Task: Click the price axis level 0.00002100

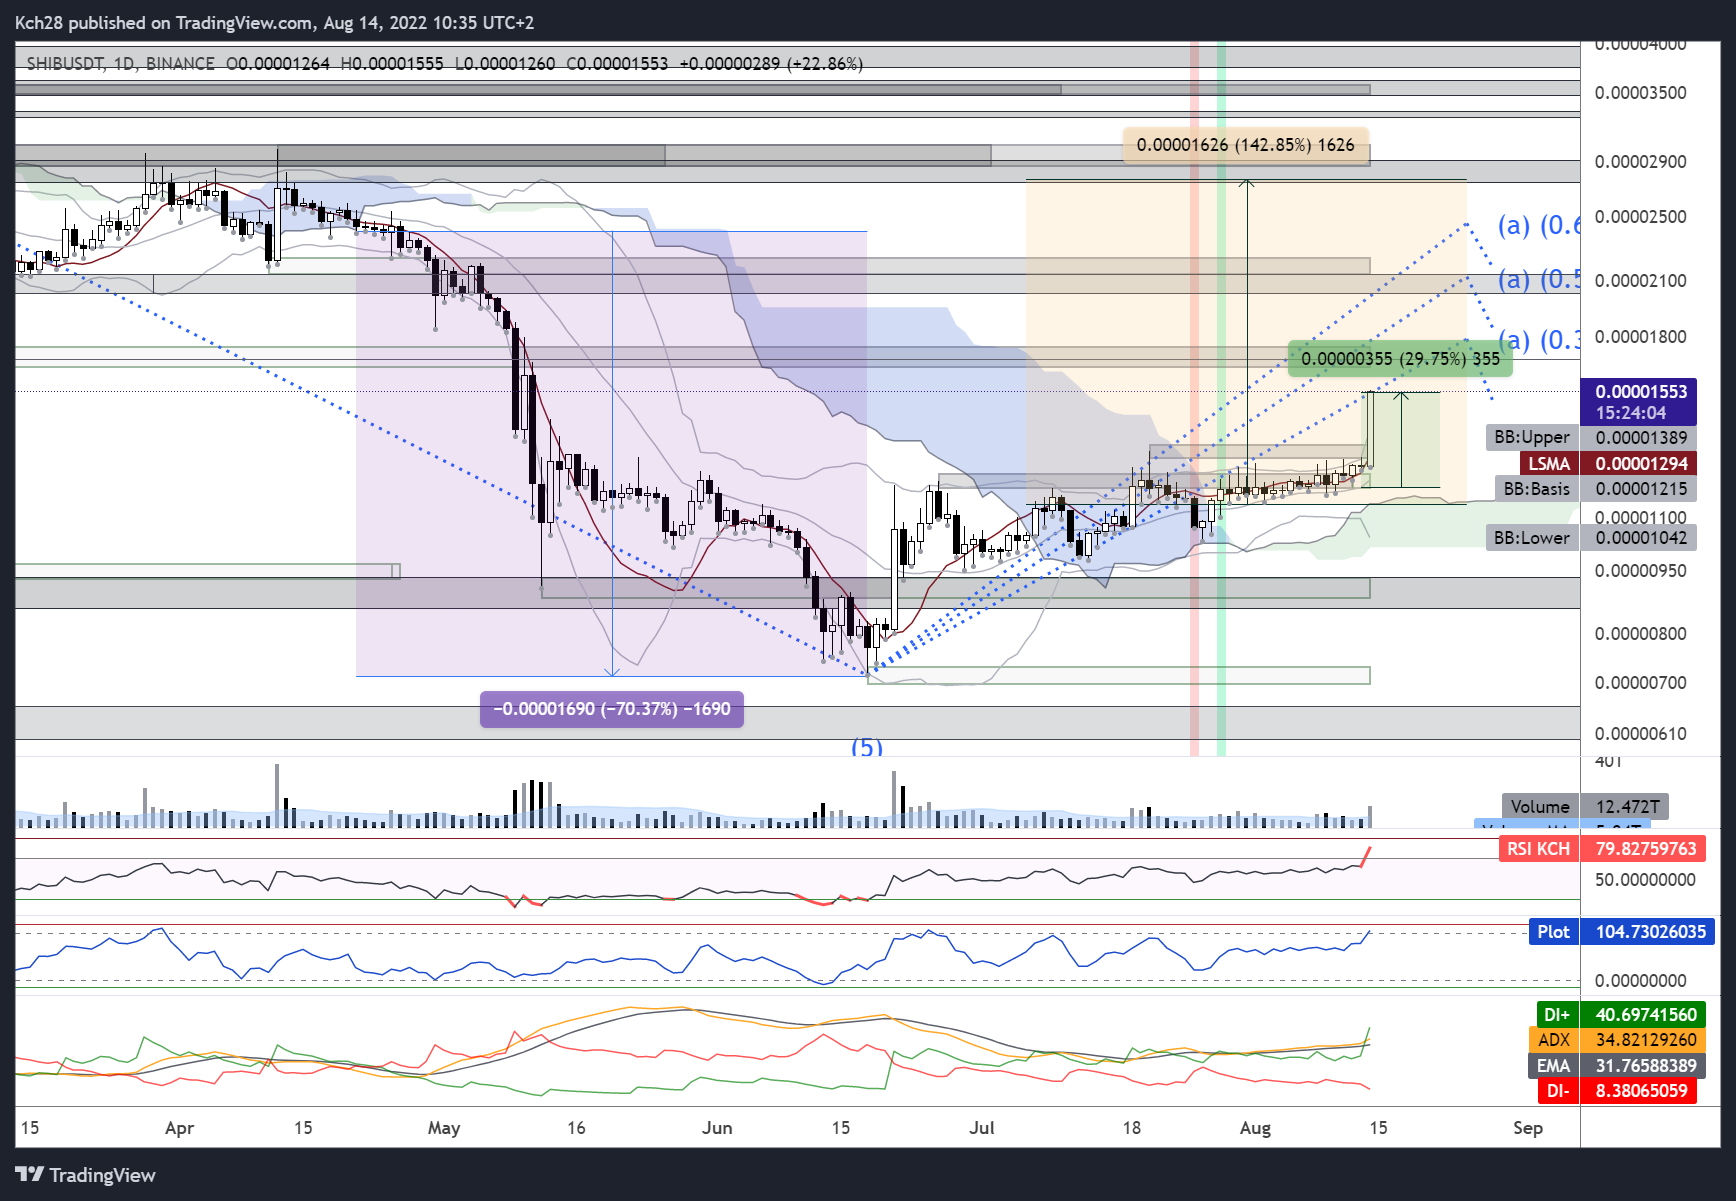Action: (1640, 281)
